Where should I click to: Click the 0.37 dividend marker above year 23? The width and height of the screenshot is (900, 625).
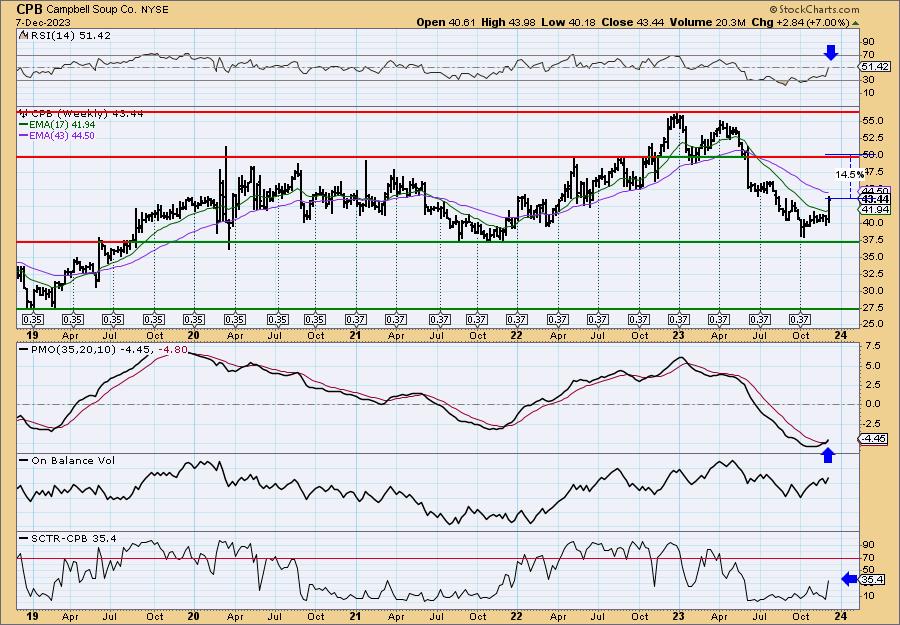pos(679,319)
